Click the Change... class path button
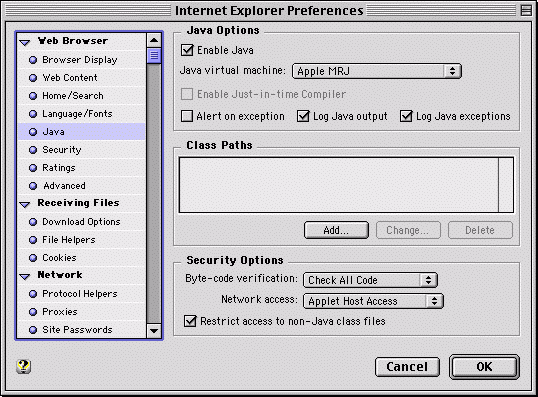Viewport: 538px width, 397px height. (408, 230)
